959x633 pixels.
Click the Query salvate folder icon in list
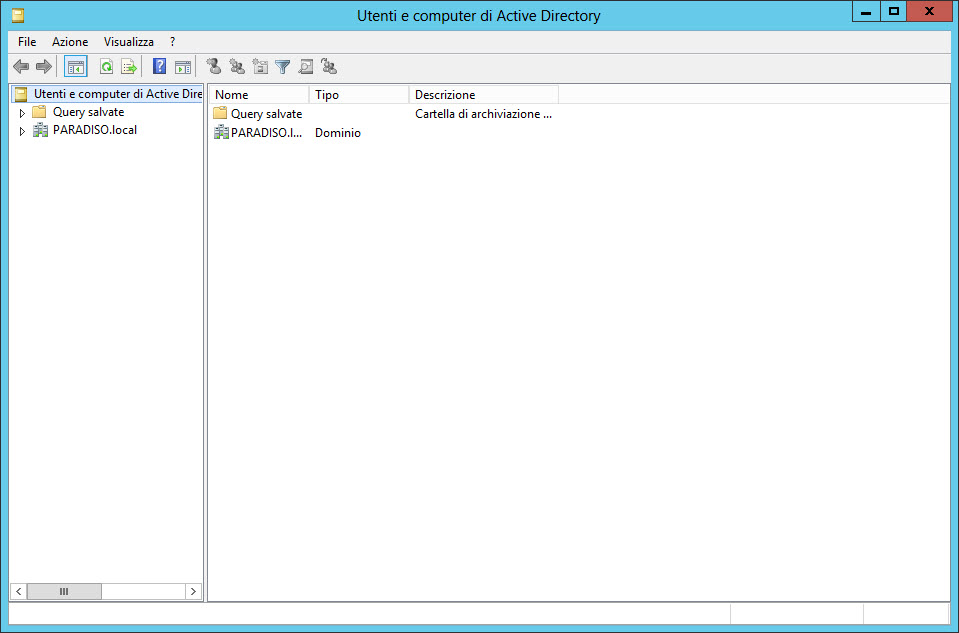click(220, 113)
